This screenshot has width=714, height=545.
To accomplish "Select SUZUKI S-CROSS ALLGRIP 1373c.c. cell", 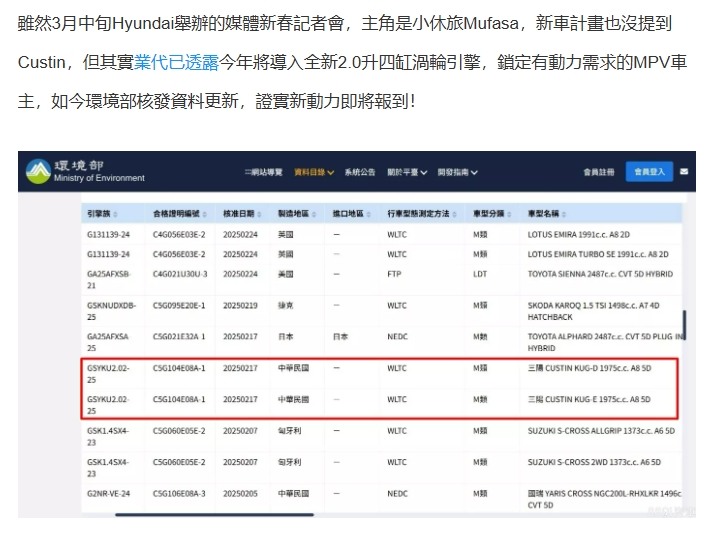I will tap(601, 431).
